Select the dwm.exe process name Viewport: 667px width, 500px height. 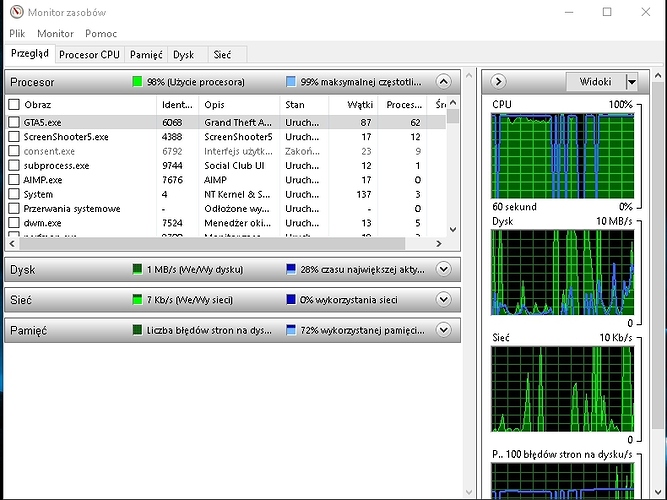(42, 223)
